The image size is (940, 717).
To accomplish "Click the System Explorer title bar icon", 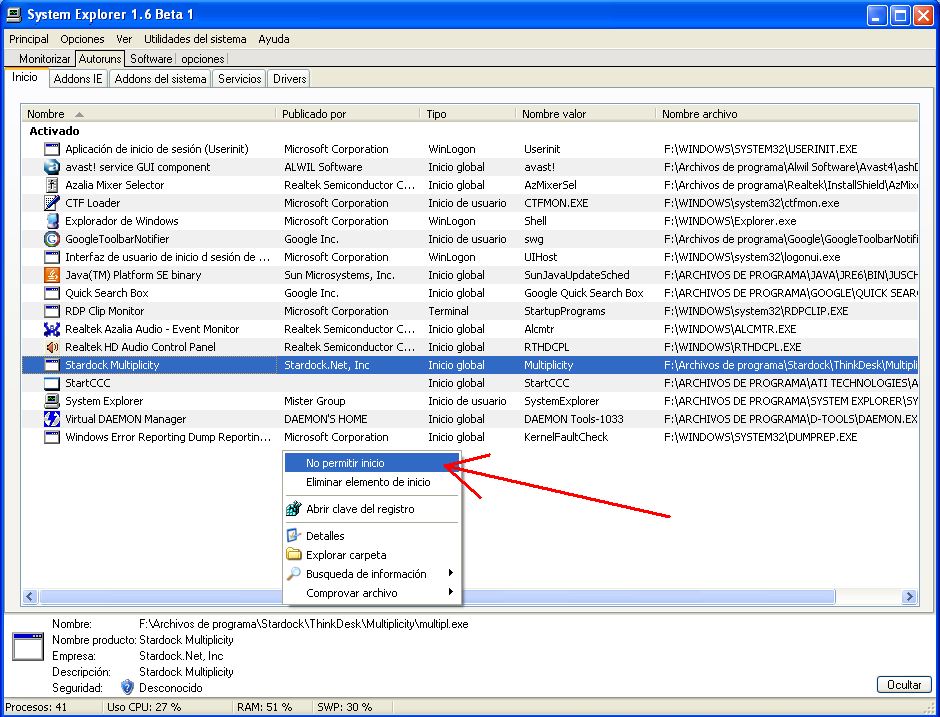I will point(14,14).
